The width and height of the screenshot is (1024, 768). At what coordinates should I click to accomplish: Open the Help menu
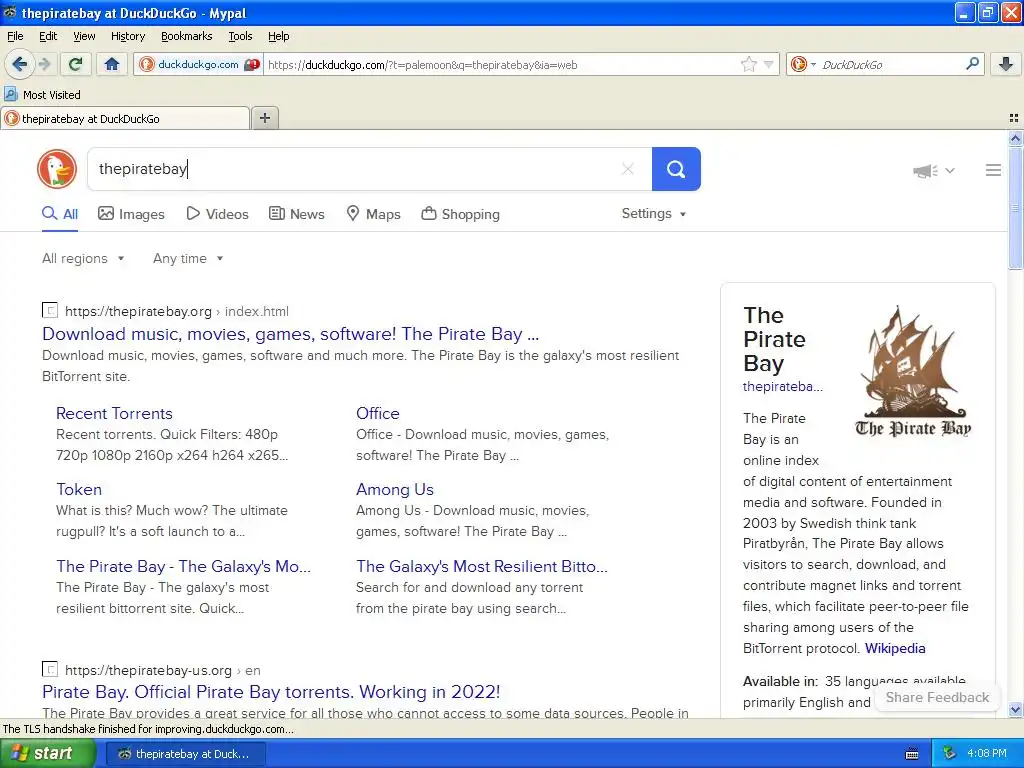tap(278, 36)
